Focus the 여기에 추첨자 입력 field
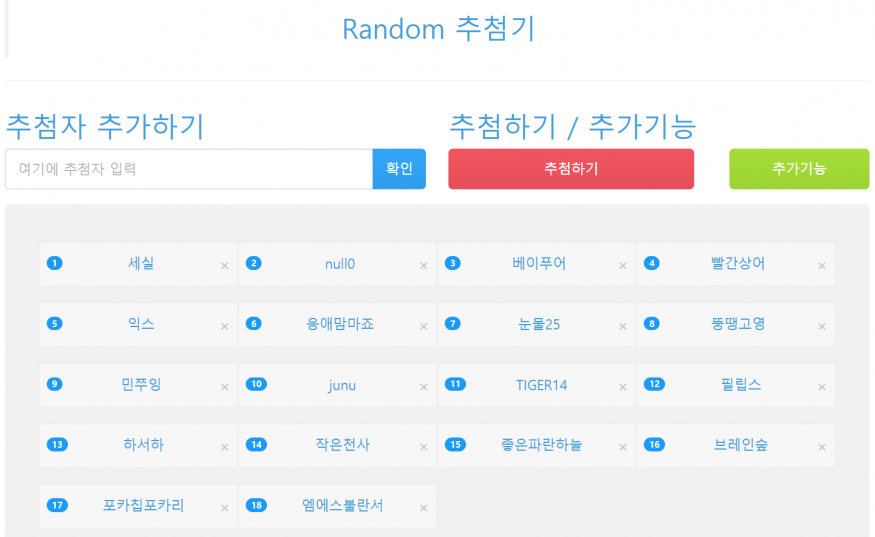This screenshot has height=537, width=875. [189, 169]
